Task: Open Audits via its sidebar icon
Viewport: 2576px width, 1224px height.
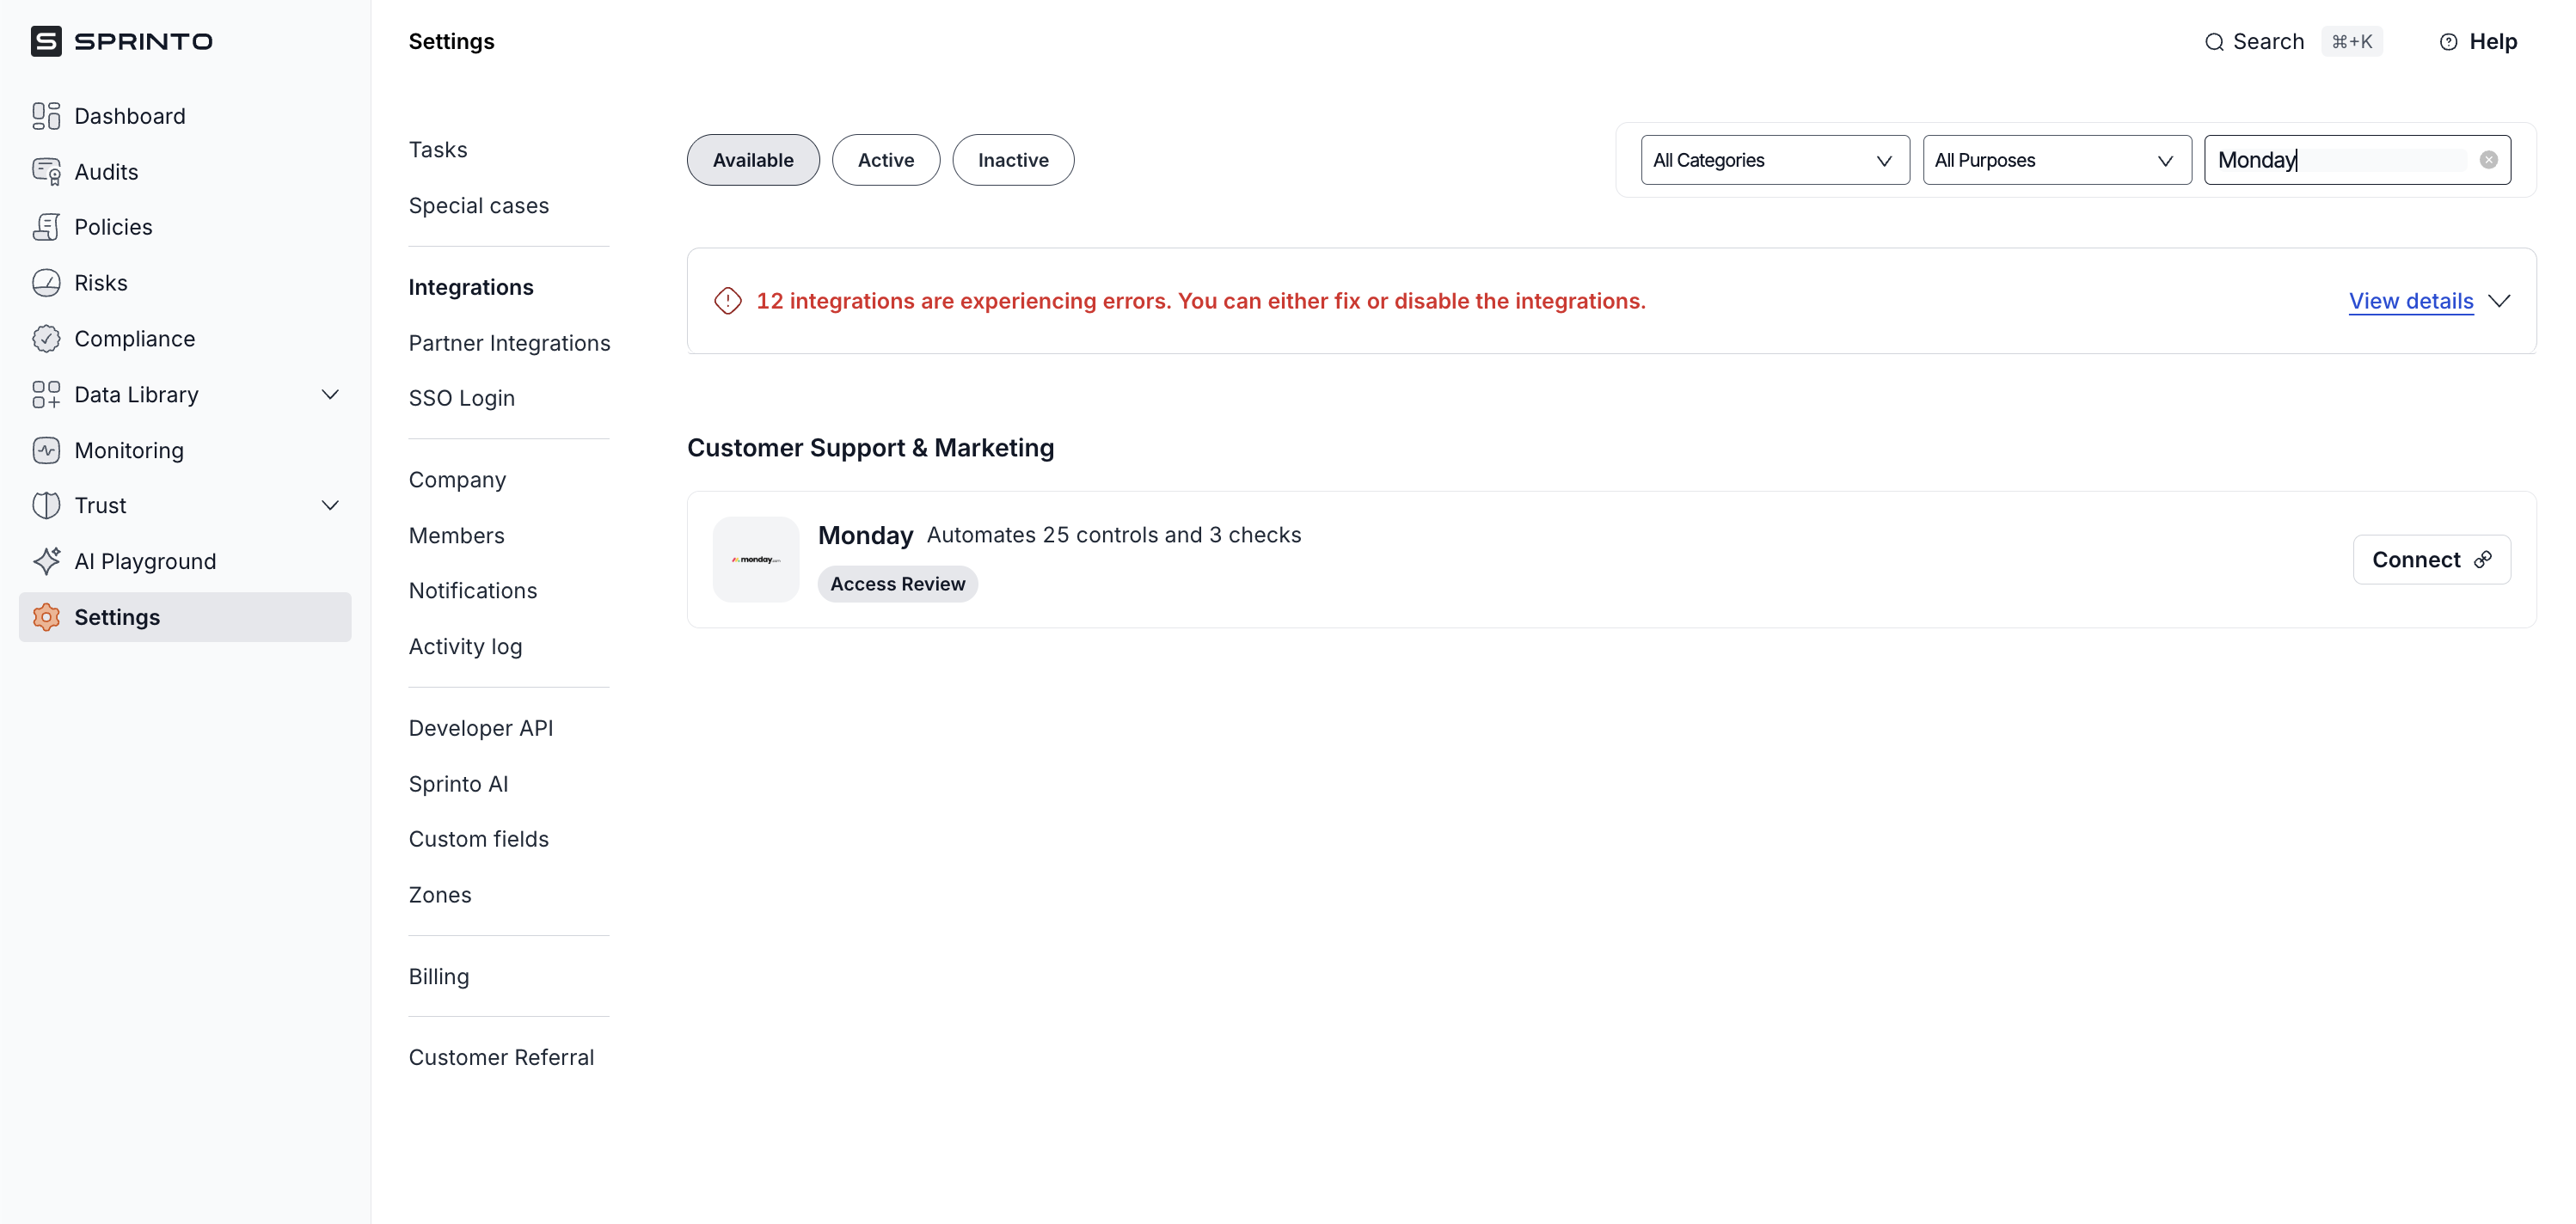Action: (x=46, y=172)
